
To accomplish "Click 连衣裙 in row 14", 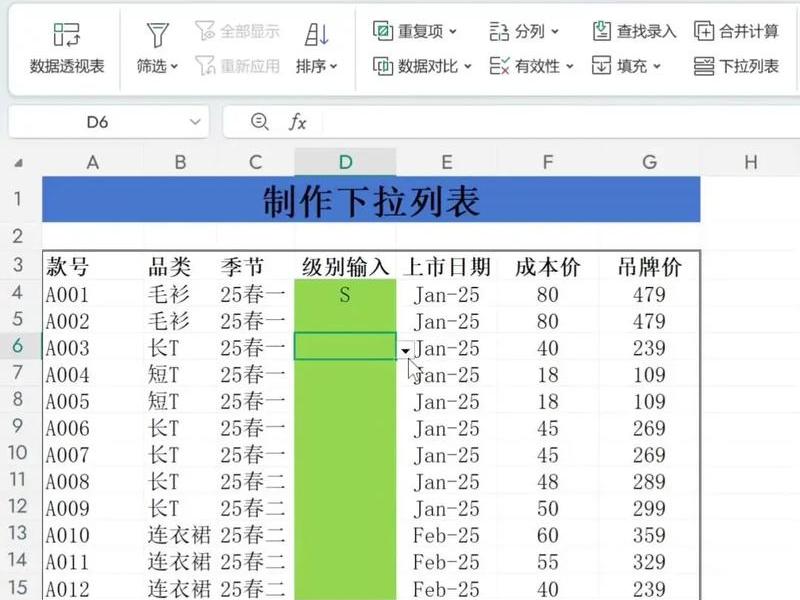I will point(180,562).
